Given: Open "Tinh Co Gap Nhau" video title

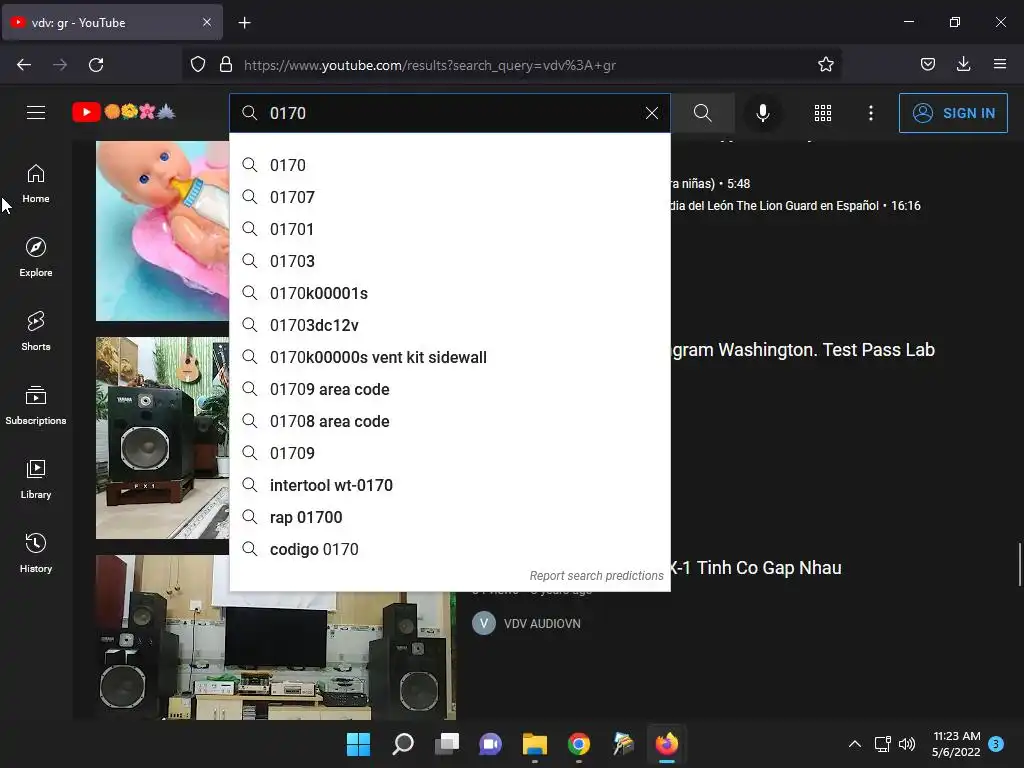Looking at the screenshot, I should point(756,568).
